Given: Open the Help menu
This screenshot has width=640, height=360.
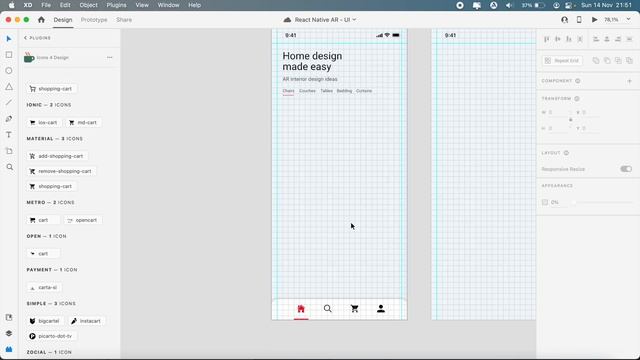Looking at the screenshot, I should coord(194,5).
